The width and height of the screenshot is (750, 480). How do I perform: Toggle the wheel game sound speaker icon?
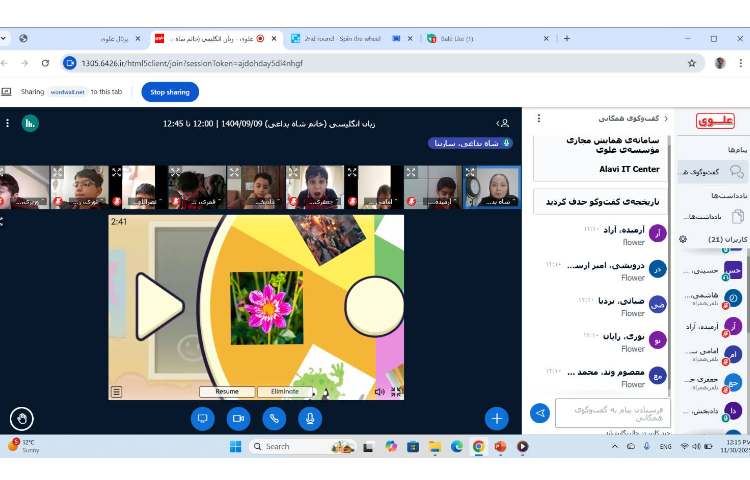(379, 392)
